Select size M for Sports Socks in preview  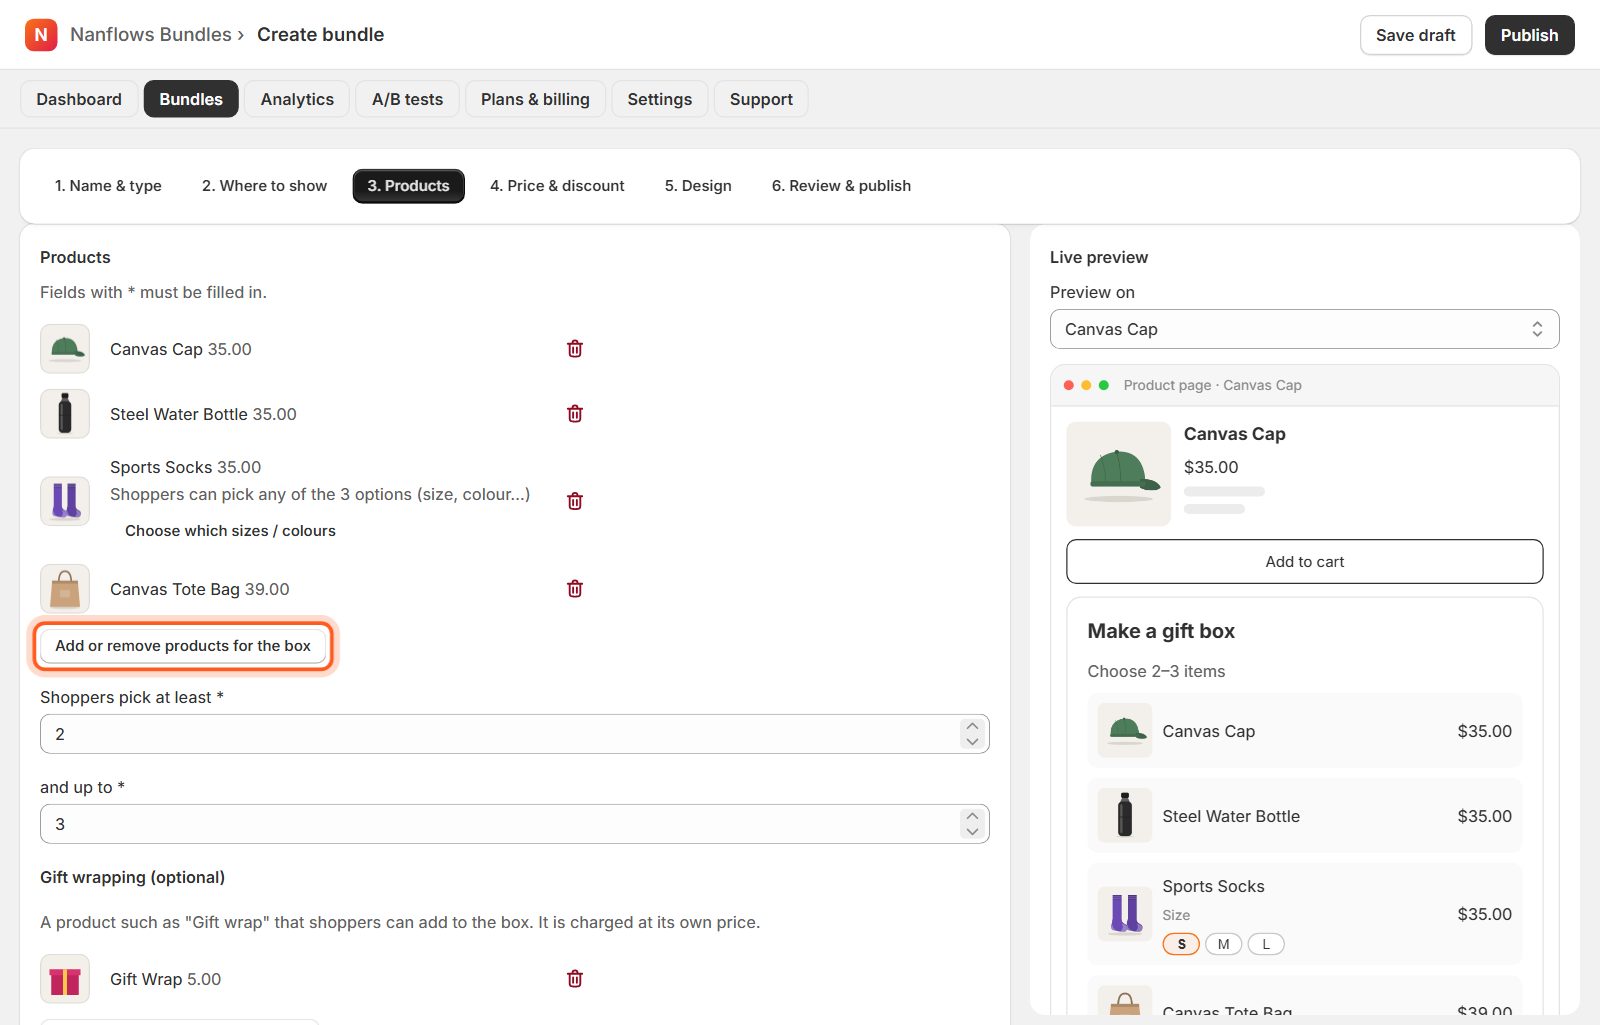(x=1223, y=944)
